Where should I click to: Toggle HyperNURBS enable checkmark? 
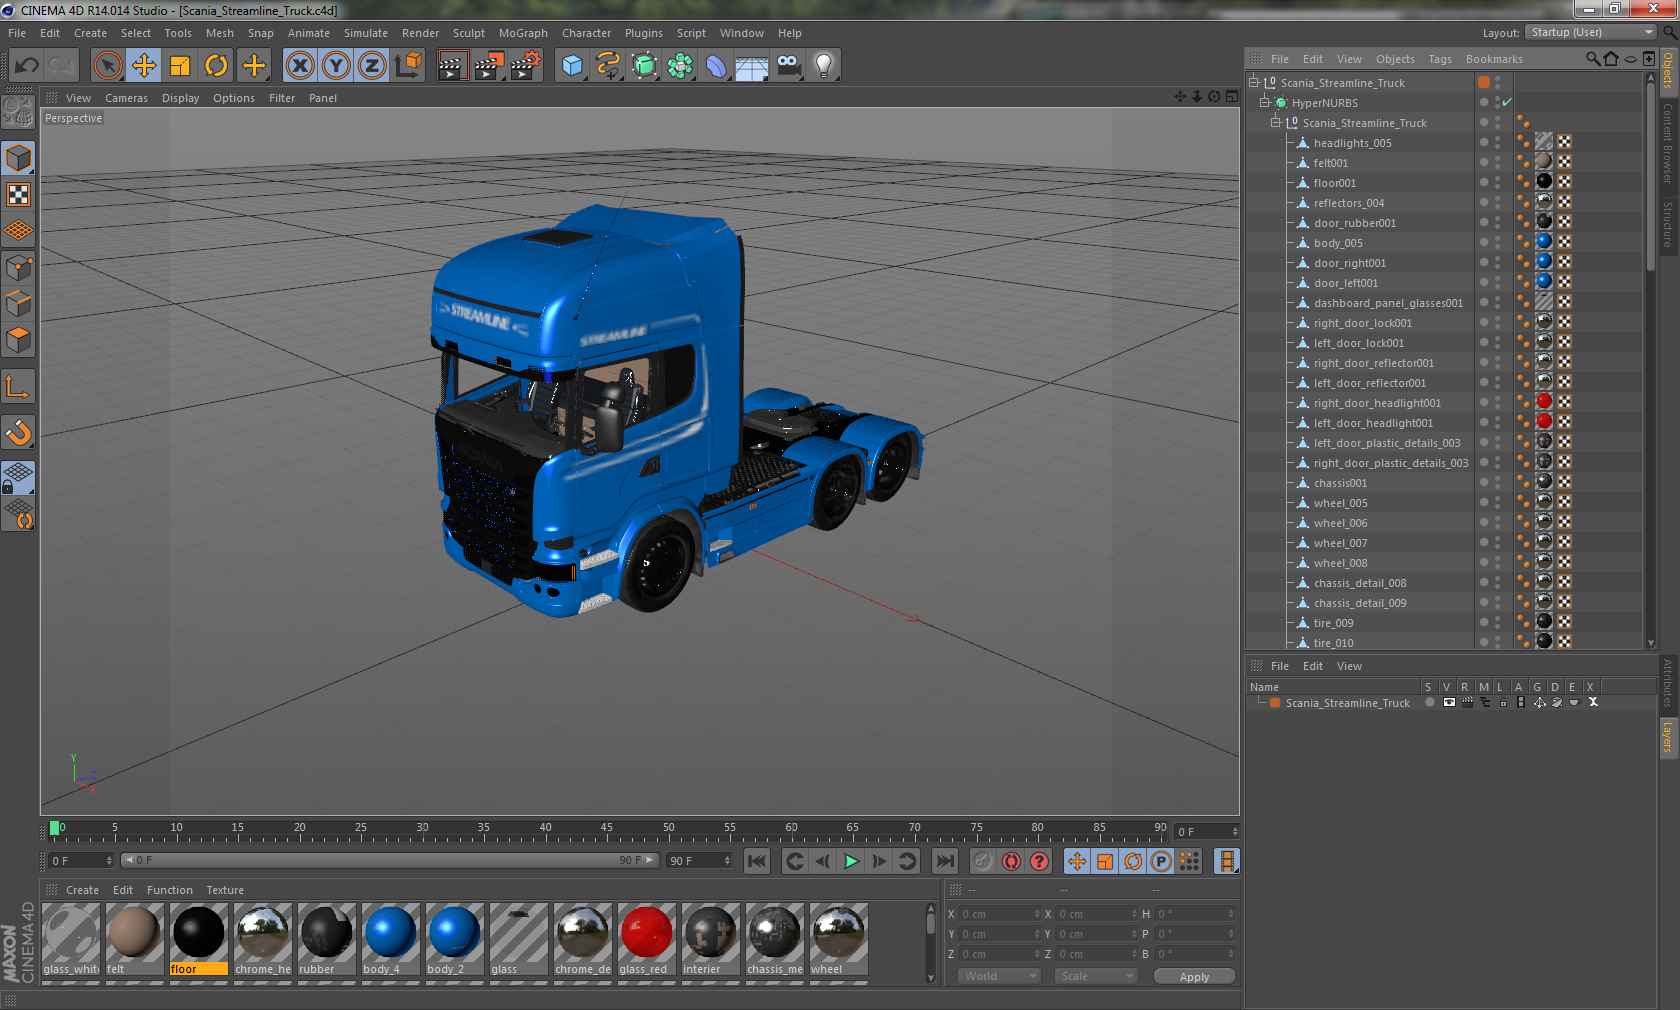coord(1507,102)
